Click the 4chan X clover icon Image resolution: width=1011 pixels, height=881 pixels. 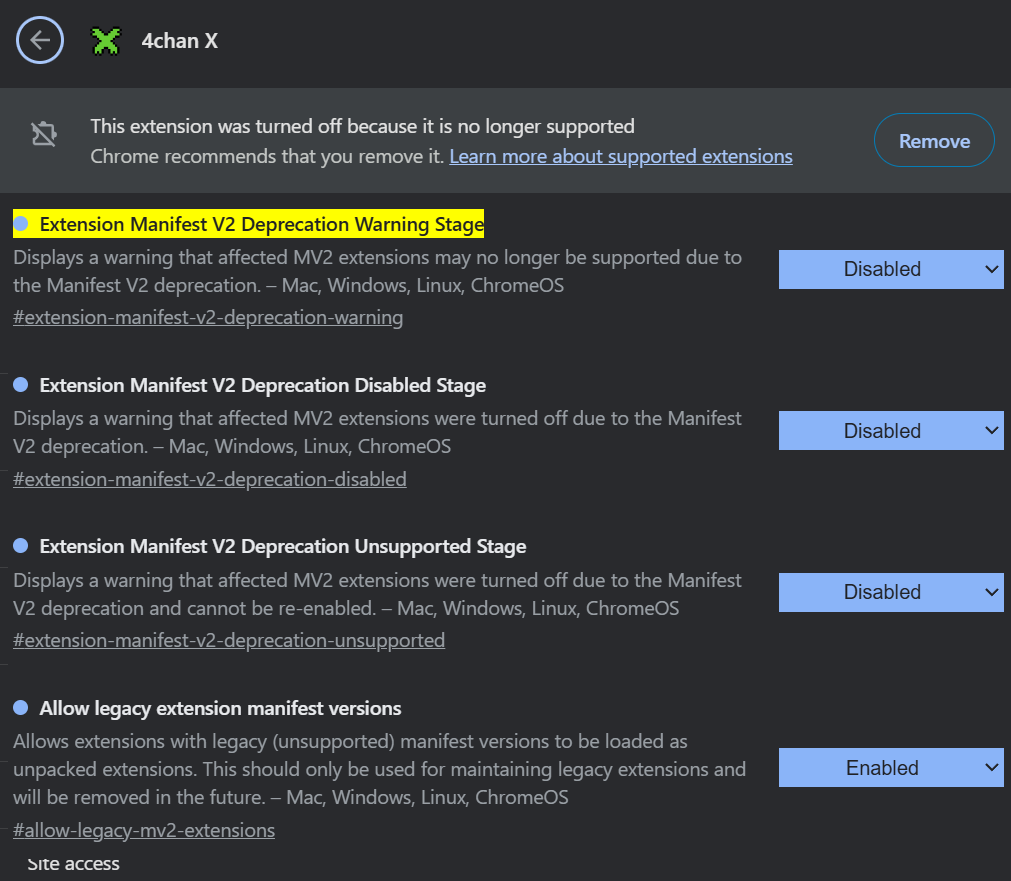pos(106,41)
